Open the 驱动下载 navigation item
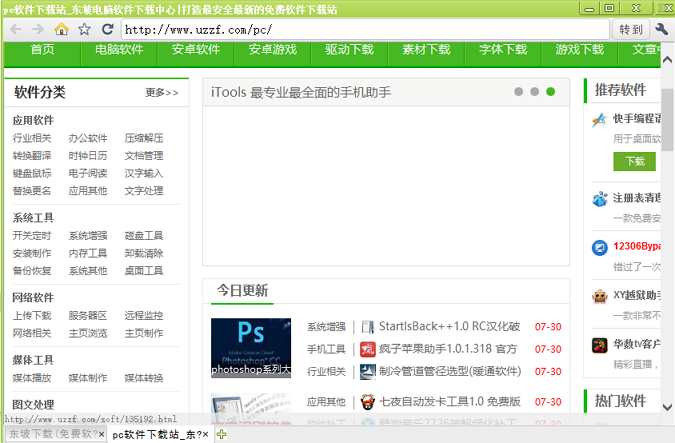675x443 pixels. click(x=349, y=50)
